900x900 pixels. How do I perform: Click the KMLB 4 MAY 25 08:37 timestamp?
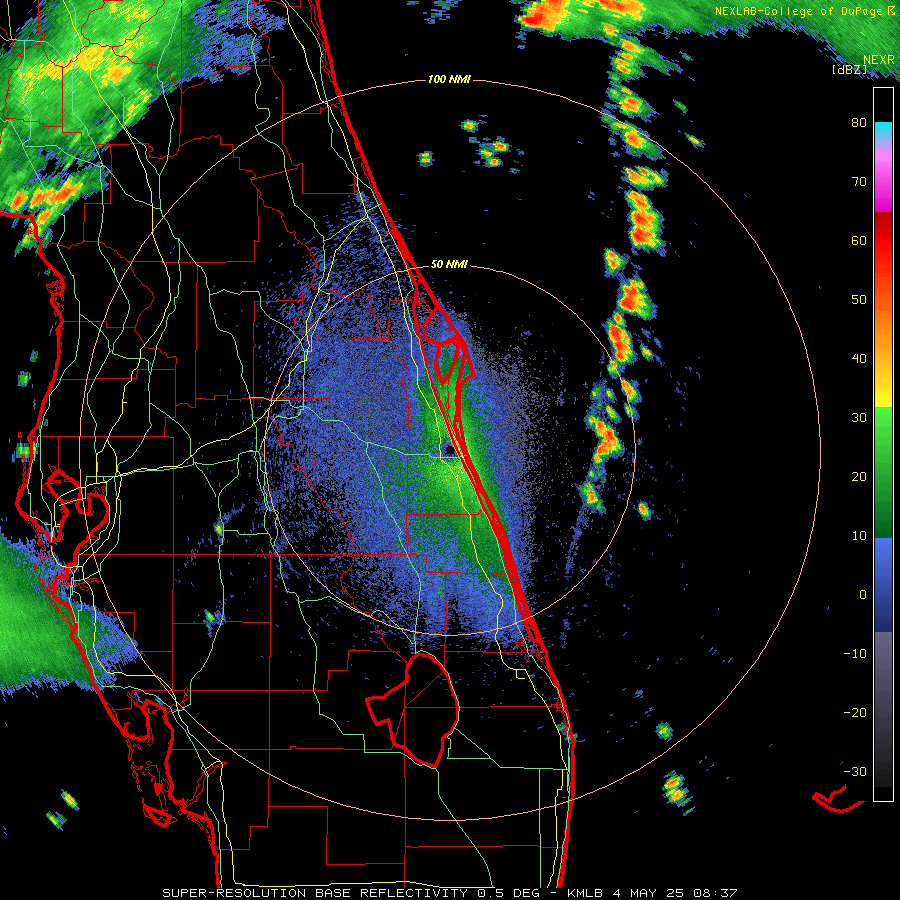pos(652,893)
